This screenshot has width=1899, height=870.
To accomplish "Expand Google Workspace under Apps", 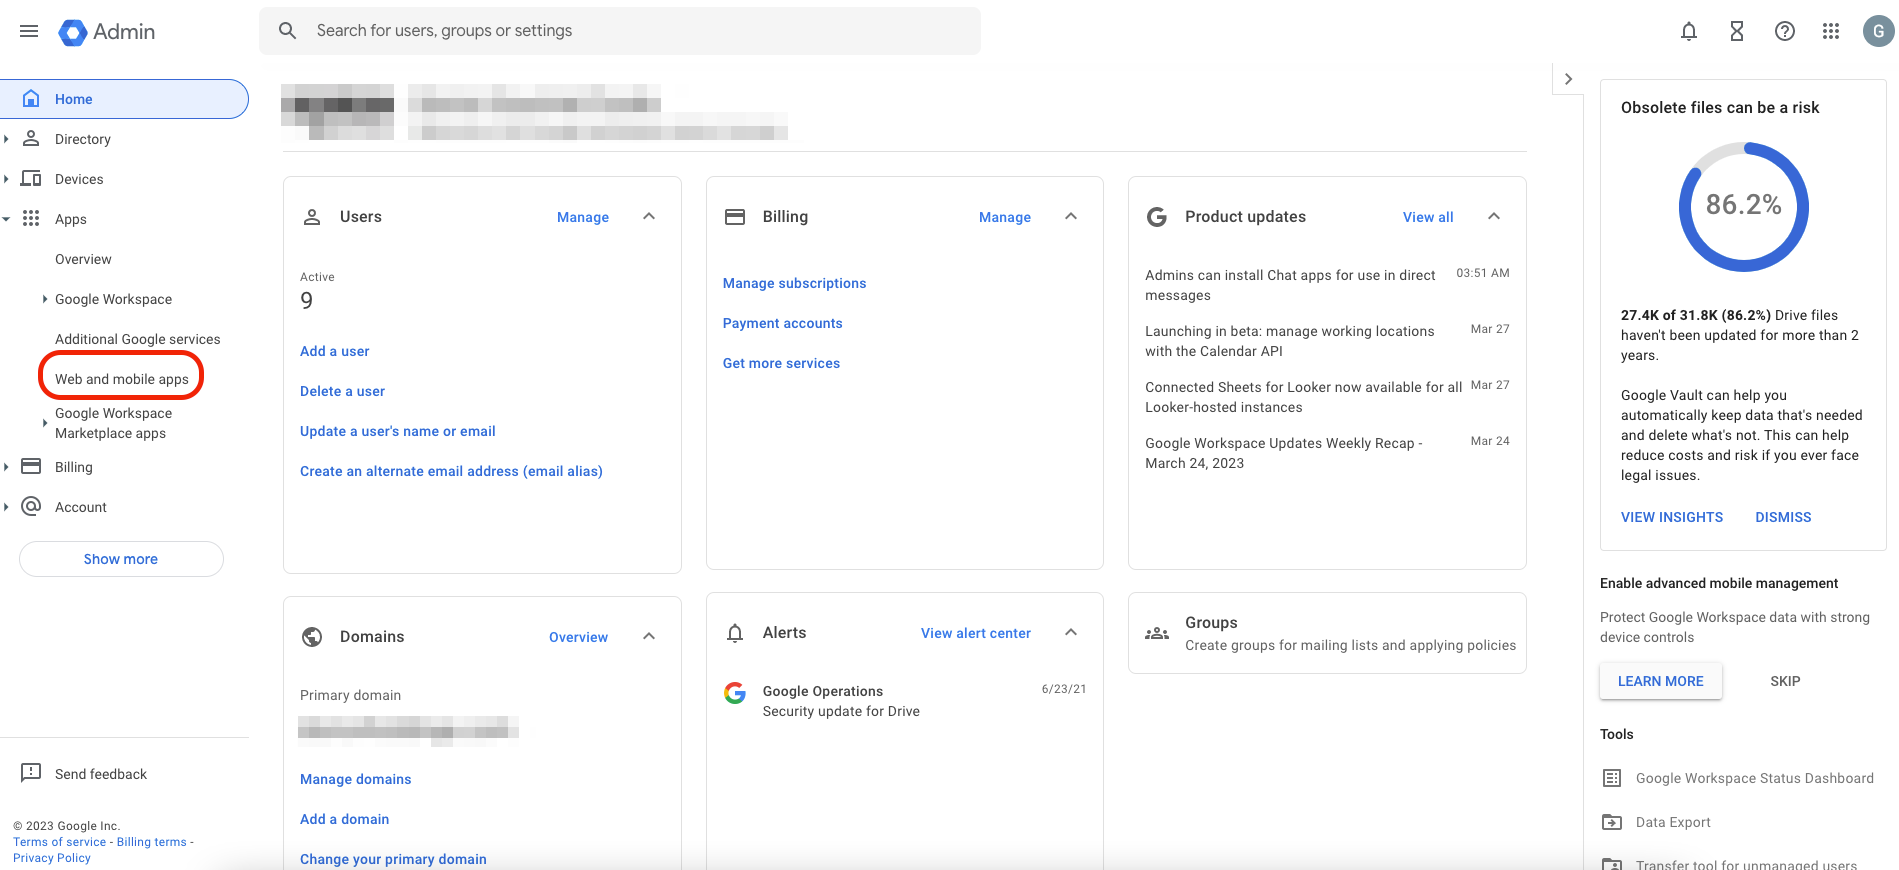I will 45,299.
